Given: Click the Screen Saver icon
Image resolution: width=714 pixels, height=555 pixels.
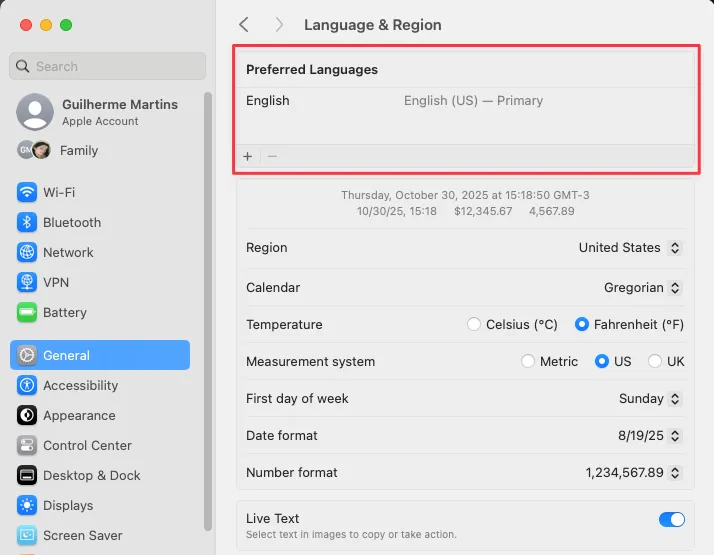Looking at the screenshot, I should [x=27, y=535].
